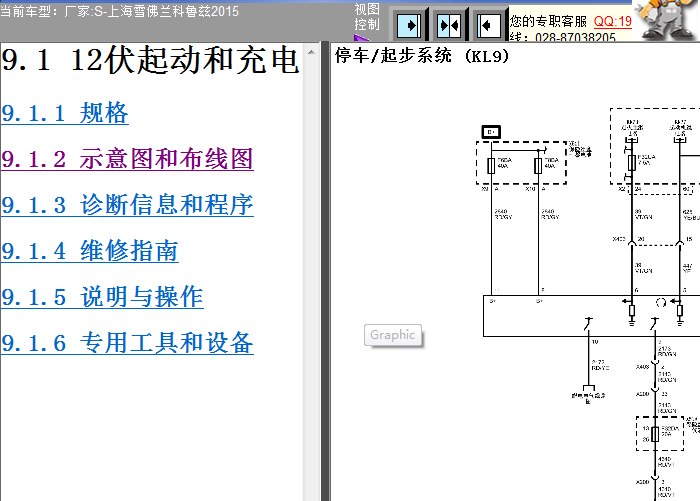Click the 视图控制 label
Viewport: 700px width, 501px height.
tap(367, 17)
